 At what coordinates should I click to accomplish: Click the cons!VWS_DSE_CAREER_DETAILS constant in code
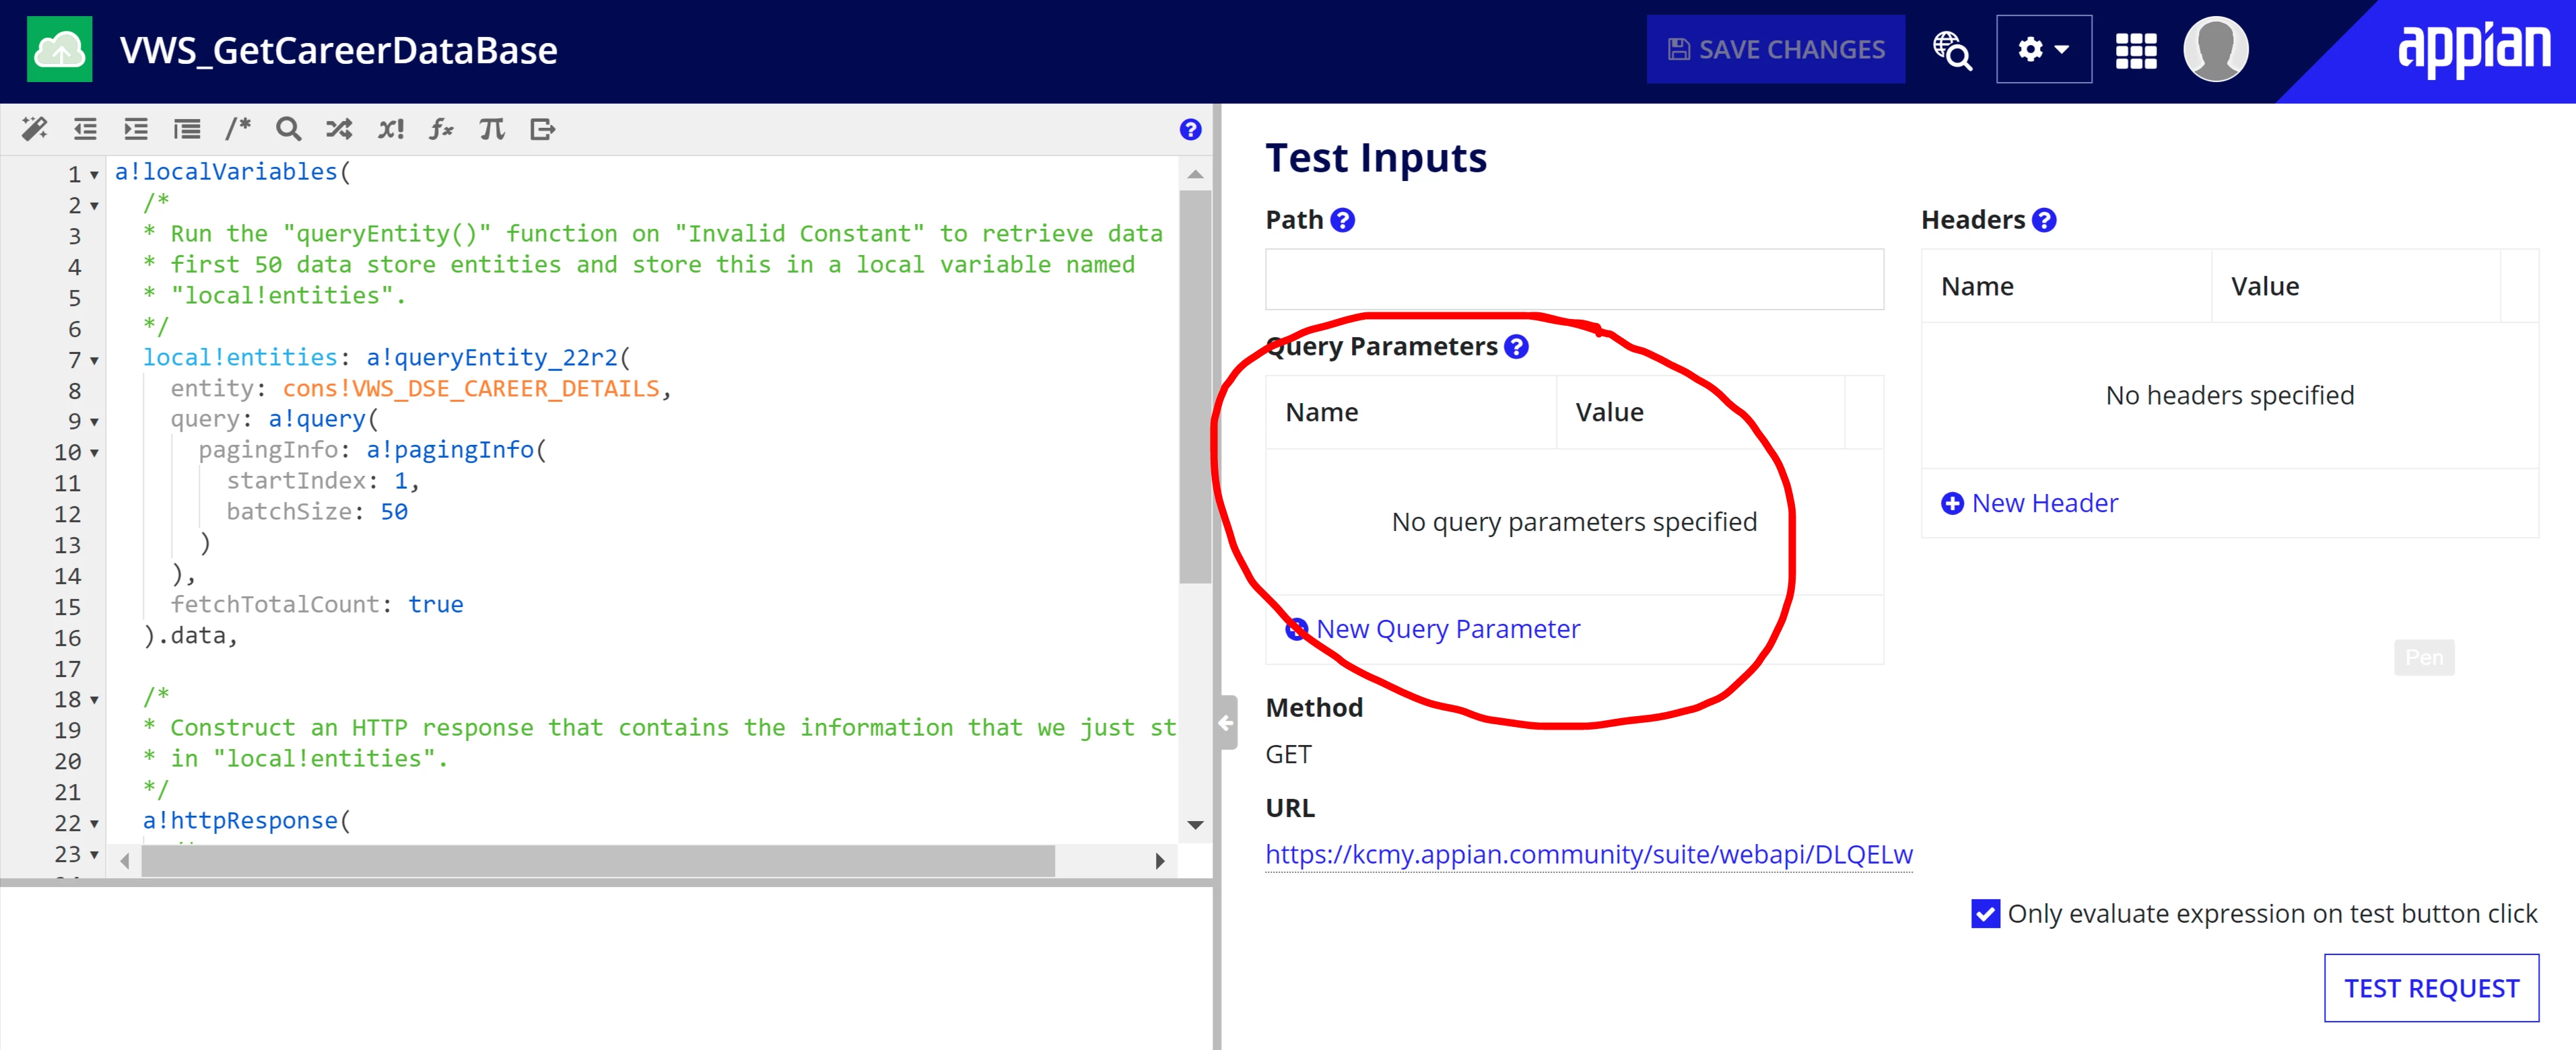tap(471, 388)
